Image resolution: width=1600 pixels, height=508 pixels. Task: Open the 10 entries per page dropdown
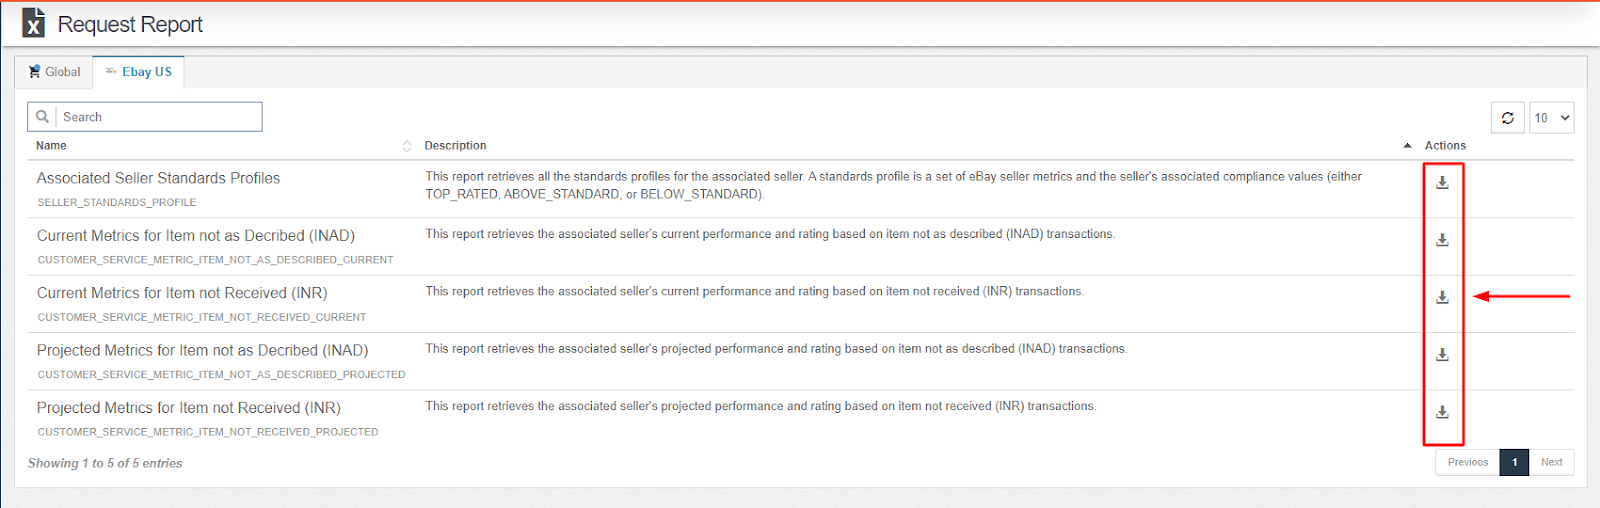tap(1551, 118)
